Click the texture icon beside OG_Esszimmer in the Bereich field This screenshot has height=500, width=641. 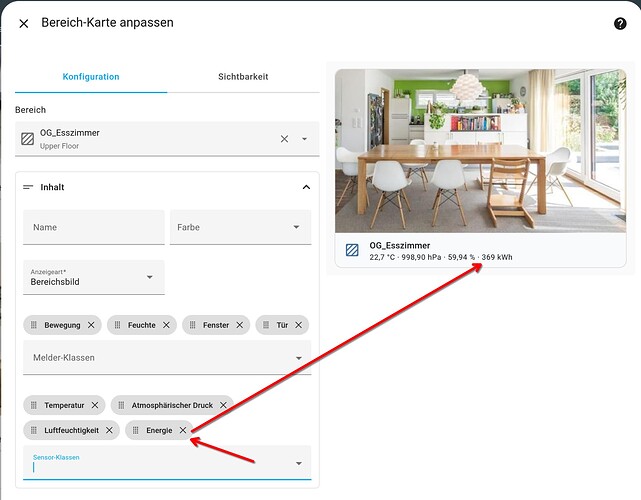(x=27, y=139)
